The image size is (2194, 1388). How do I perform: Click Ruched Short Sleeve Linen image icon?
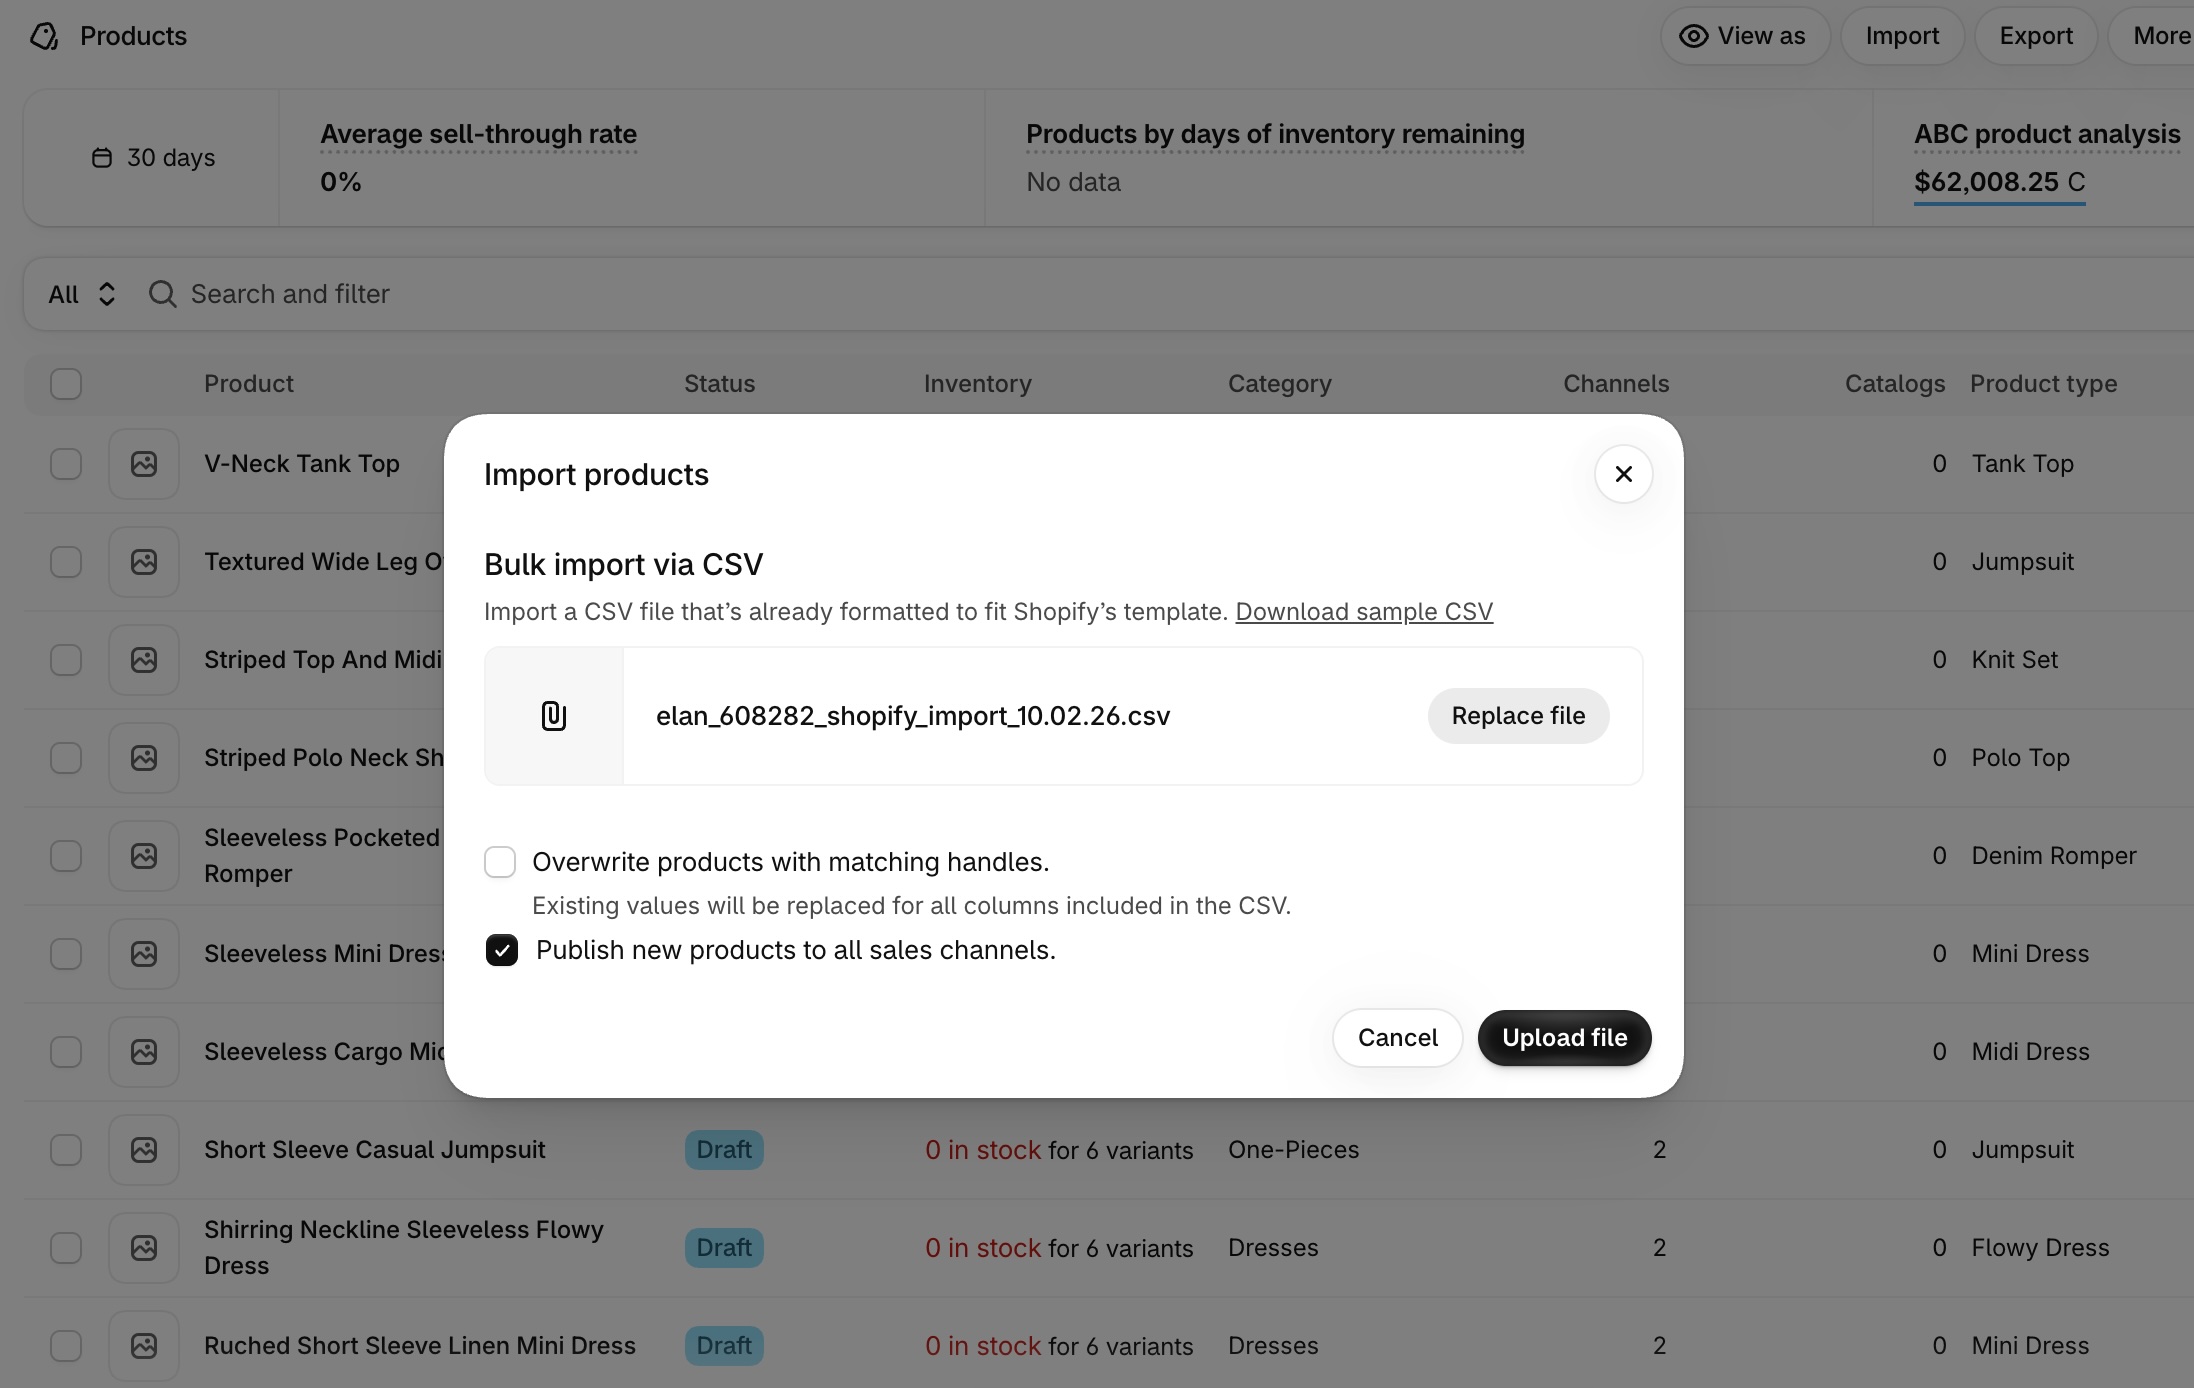click(144, 1346)
